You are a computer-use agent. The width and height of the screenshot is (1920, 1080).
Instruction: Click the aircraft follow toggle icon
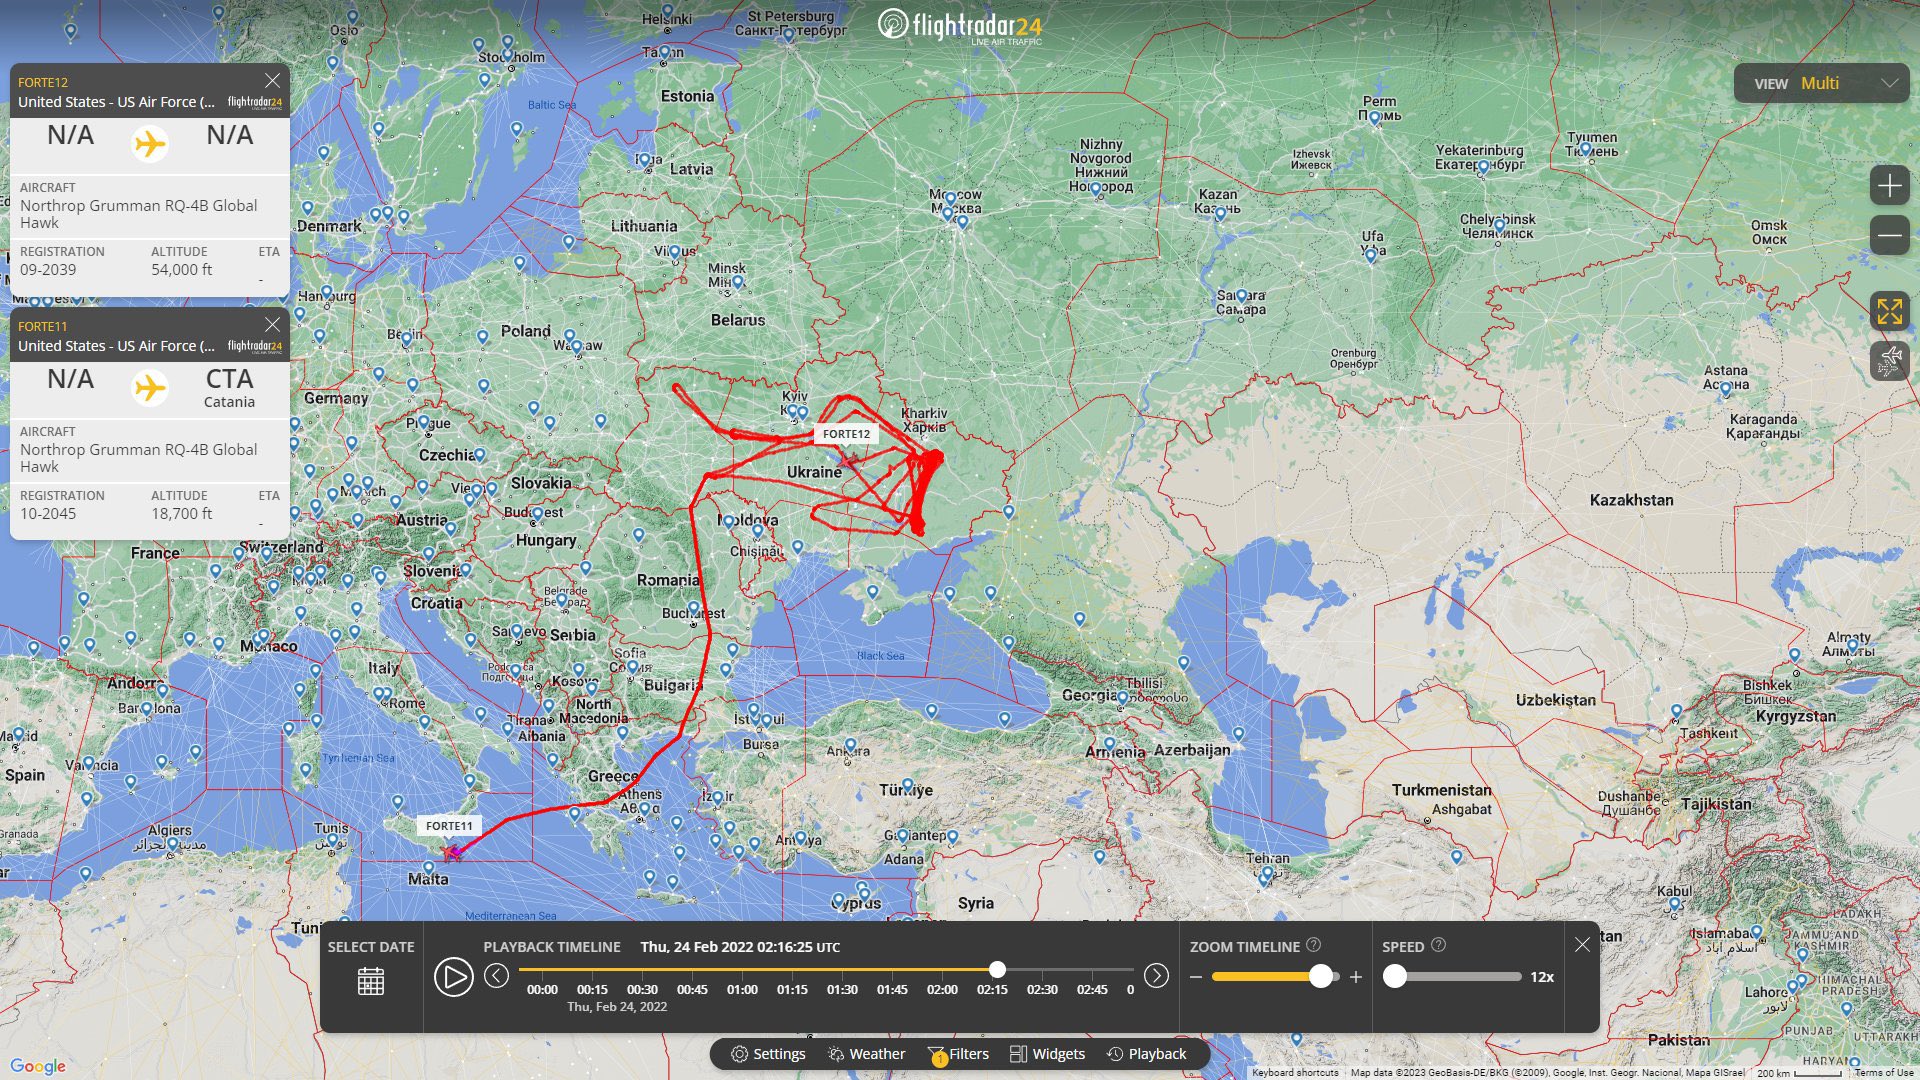tap(1889, 361)
